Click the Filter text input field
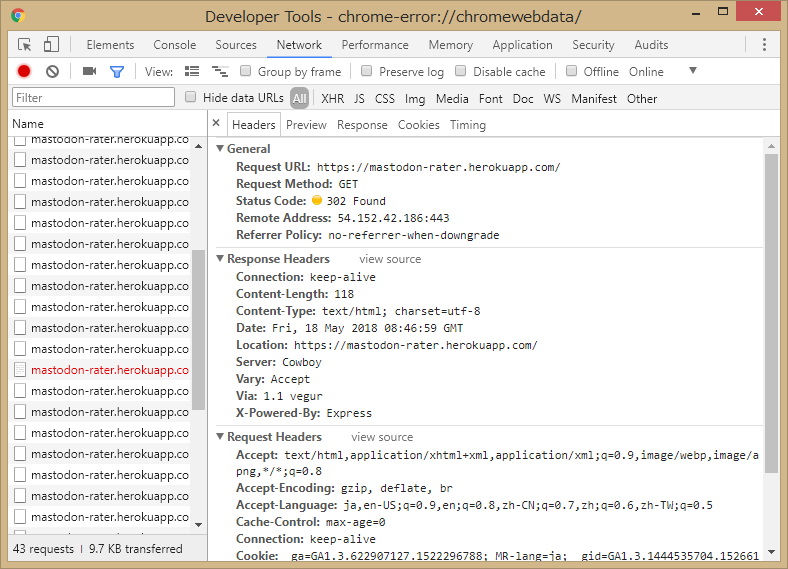Image resolution: width=788 pixels, height=569 pixels. (93, 98)
